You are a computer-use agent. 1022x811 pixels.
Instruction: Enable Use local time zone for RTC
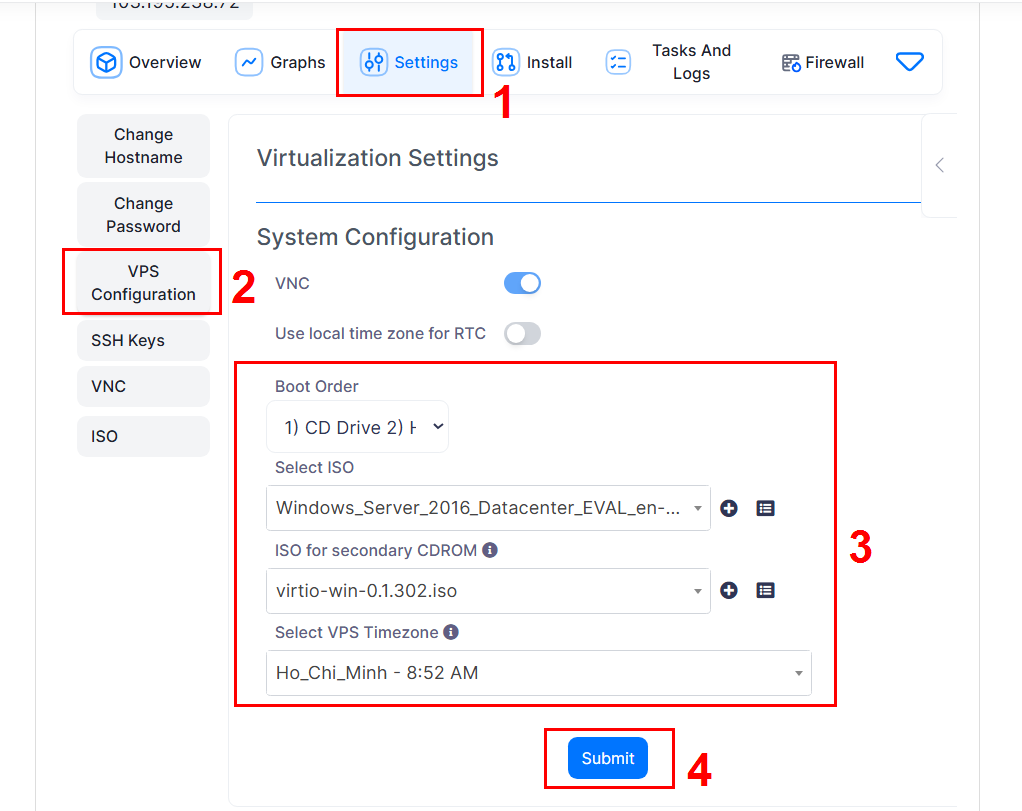(x=522, y=334)
